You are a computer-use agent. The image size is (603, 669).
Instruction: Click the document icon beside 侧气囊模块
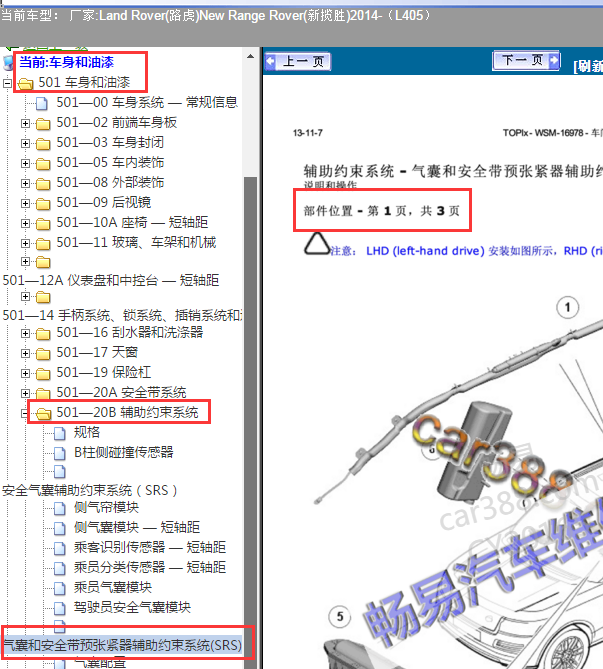point(59,529)
